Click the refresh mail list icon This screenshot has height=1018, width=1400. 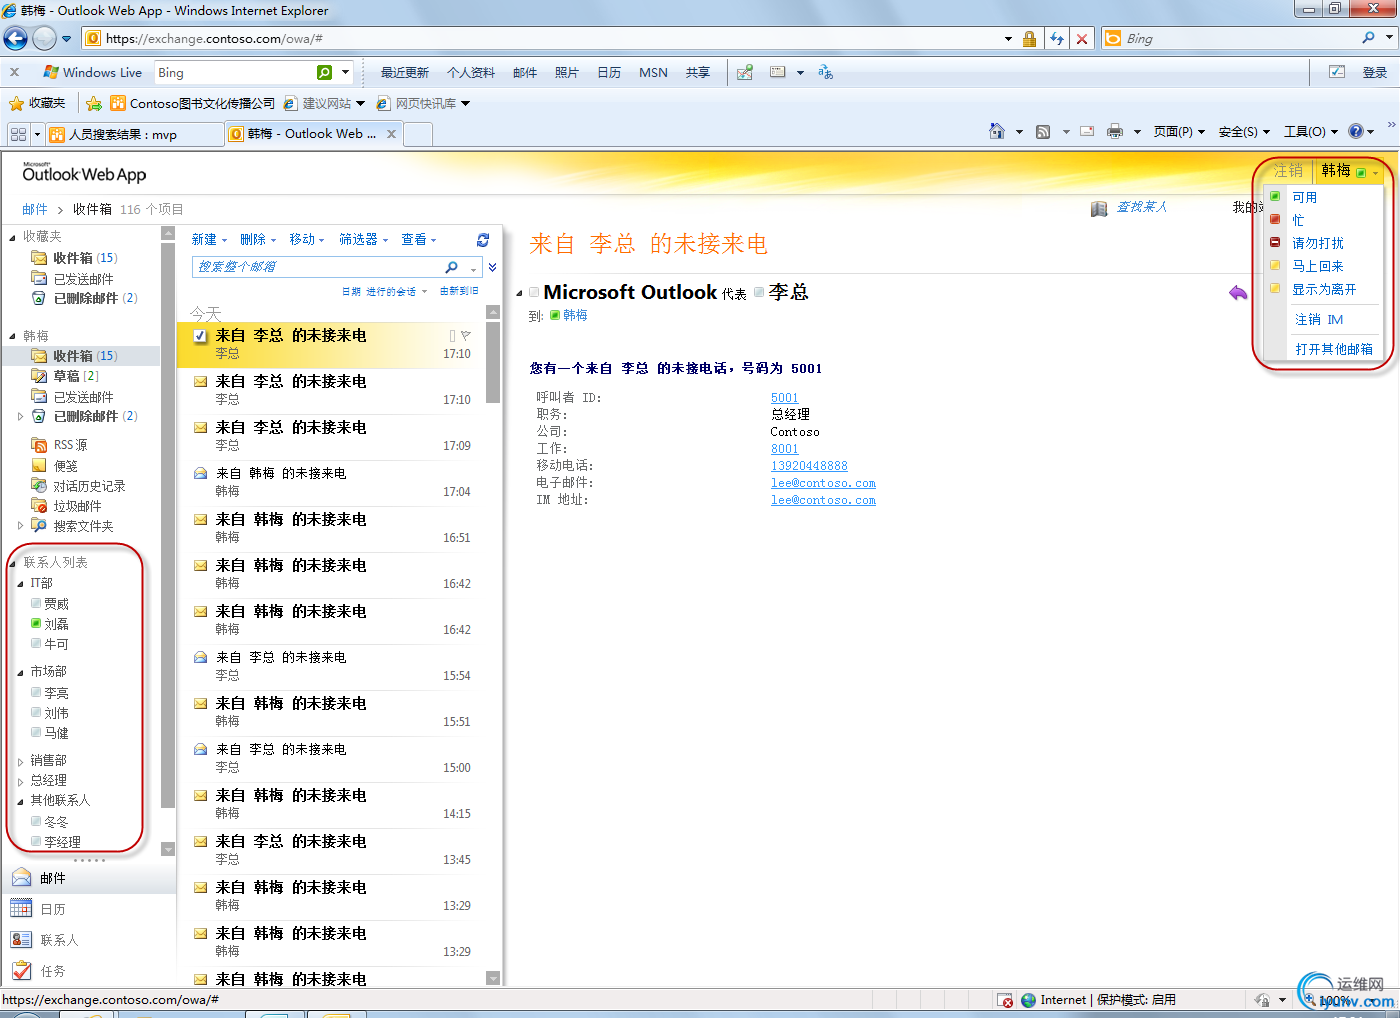point(483,240)
